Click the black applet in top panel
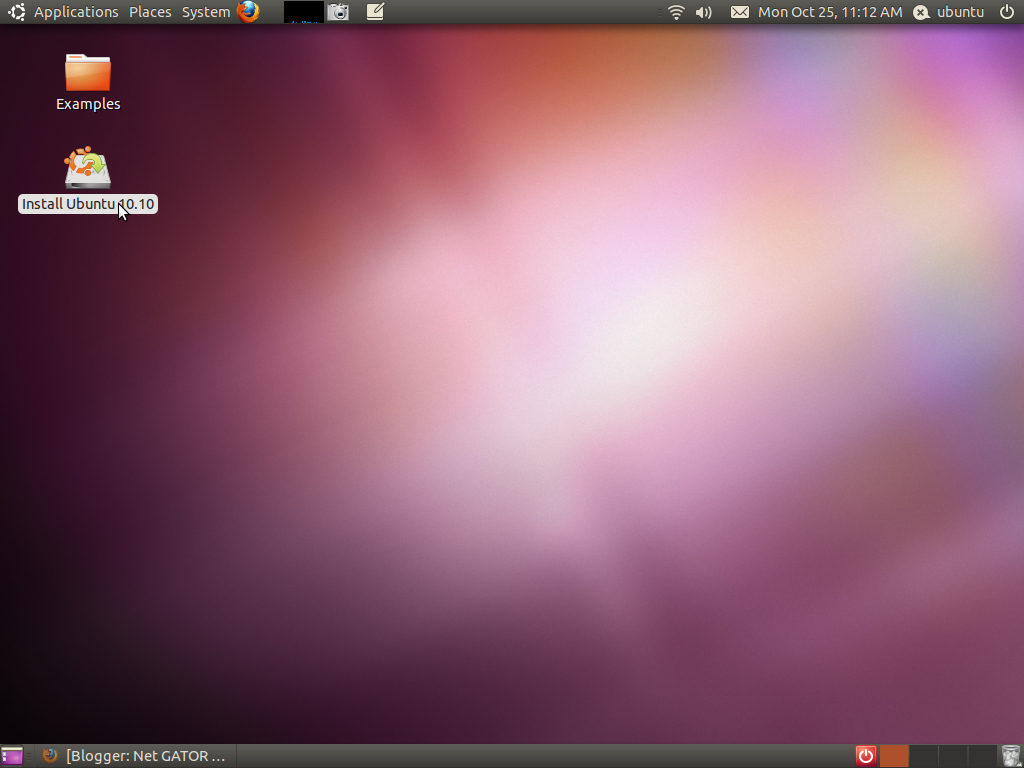The image size is (1024, 768). tap(304, 12)
